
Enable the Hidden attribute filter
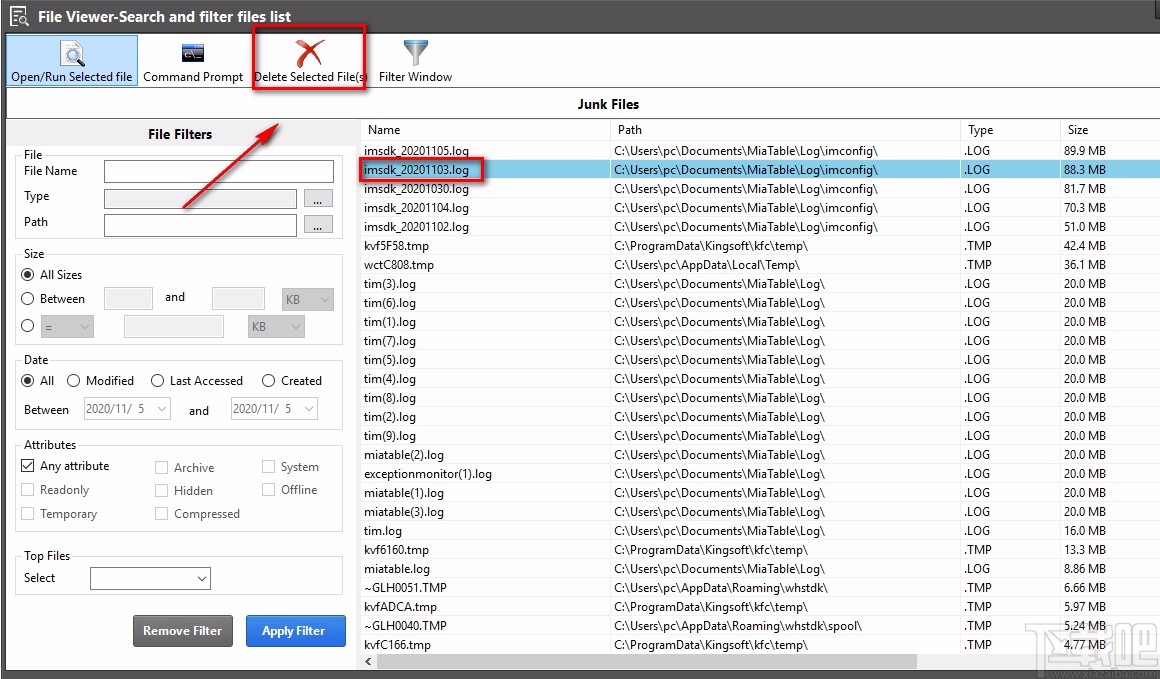(160, 490)
